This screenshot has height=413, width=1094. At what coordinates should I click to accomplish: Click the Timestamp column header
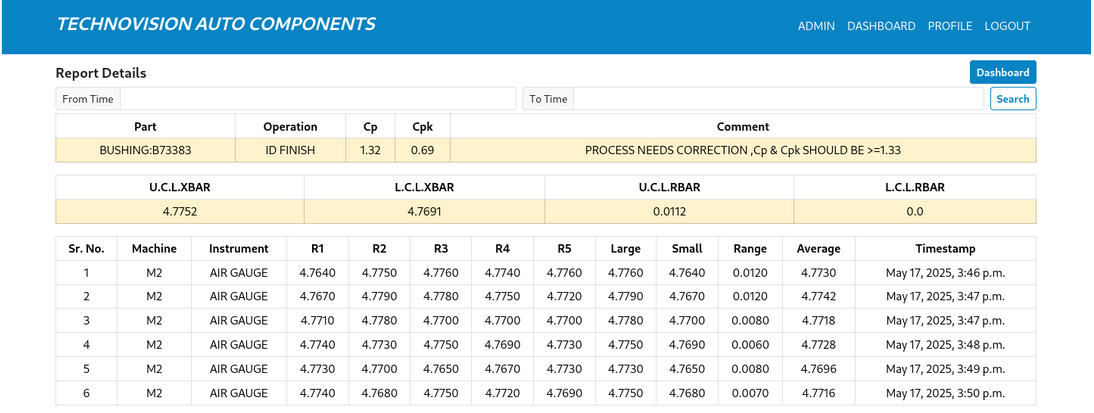[945, 249]
